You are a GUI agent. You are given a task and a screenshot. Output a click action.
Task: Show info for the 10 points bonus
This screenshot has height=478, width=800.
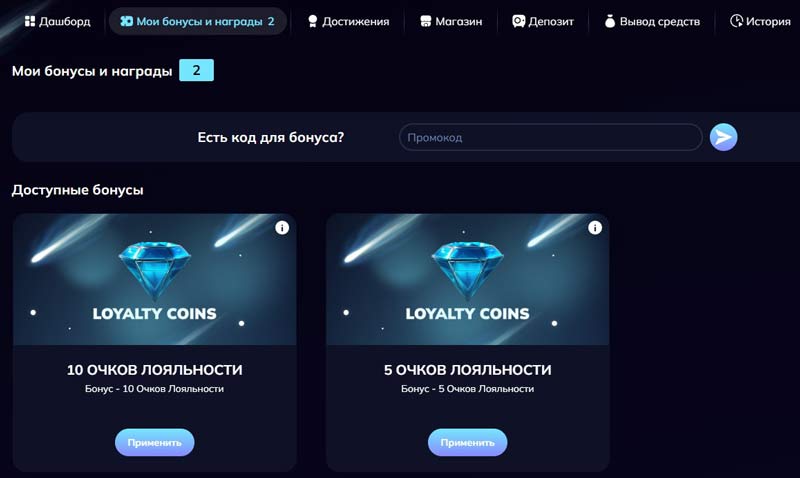point(282,228)
